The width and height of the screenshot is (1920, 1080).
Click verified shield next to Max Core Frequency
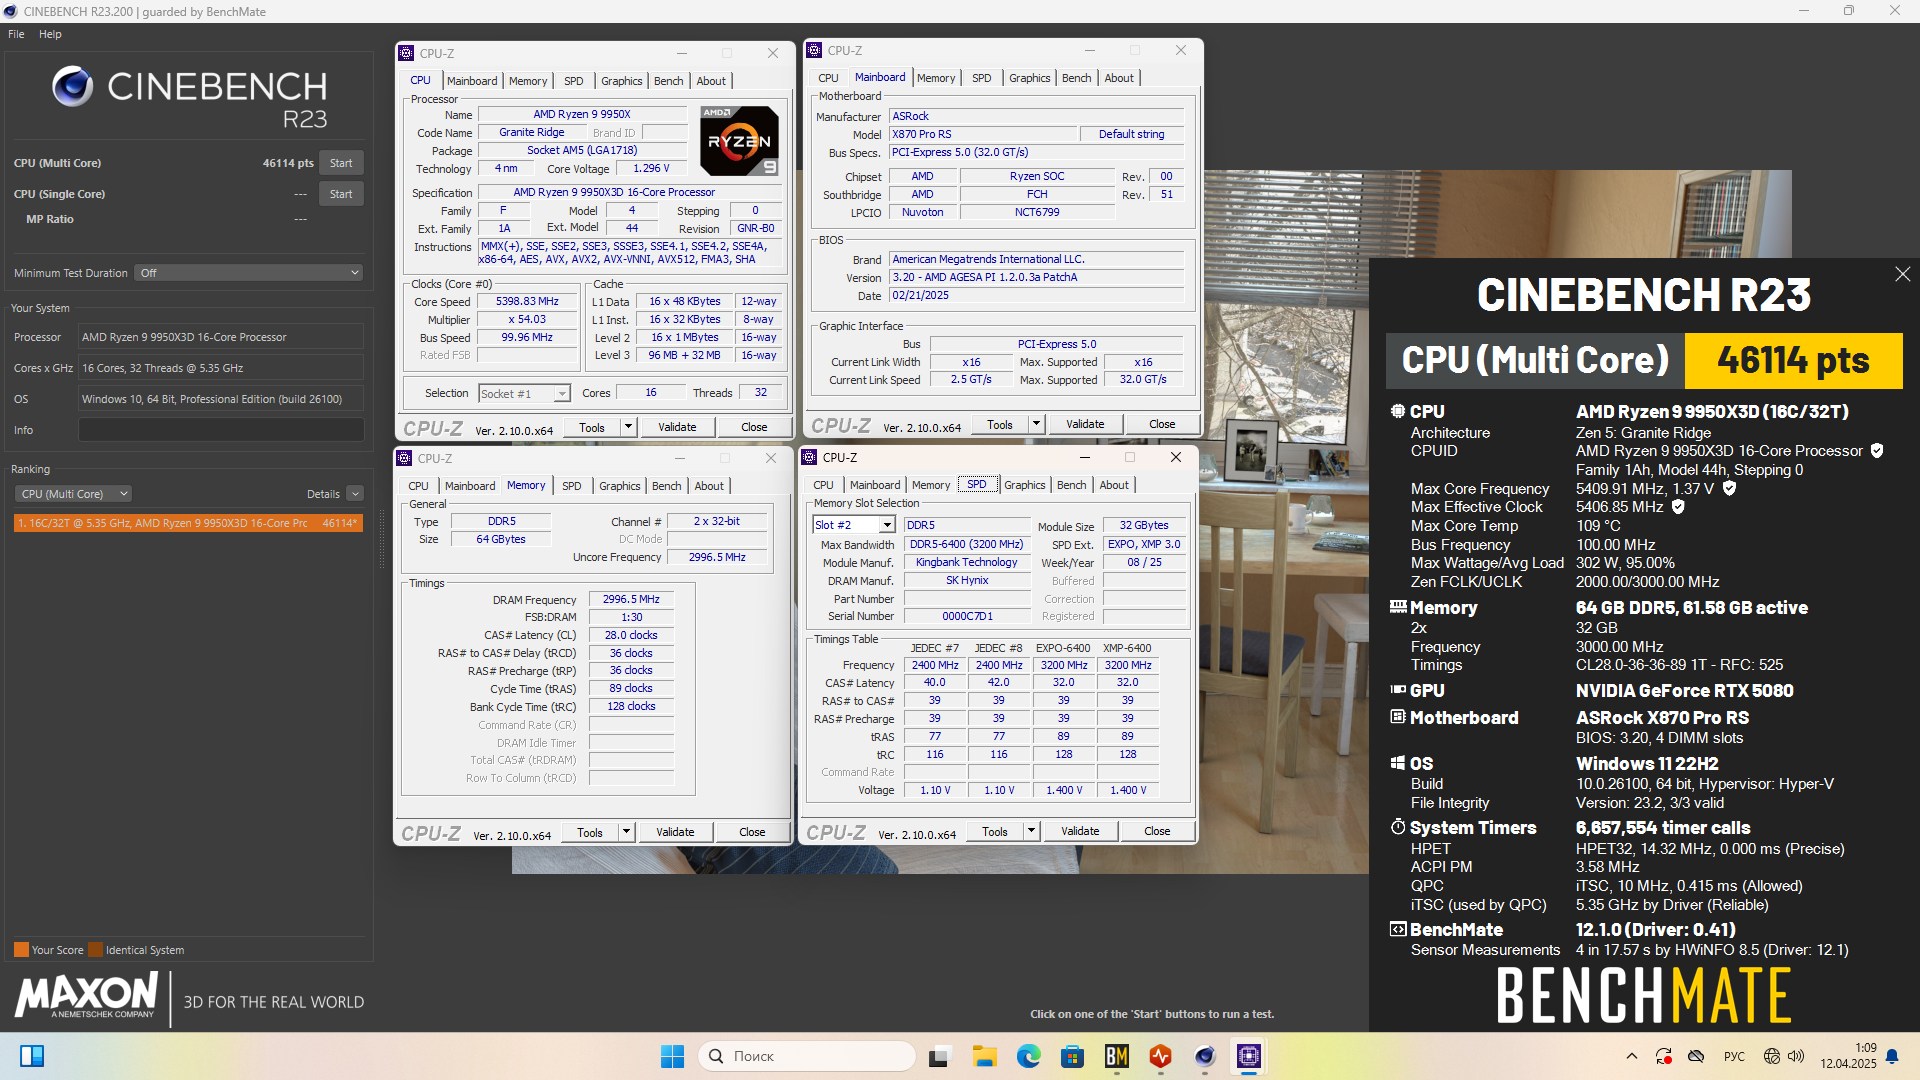[1729, 488]
